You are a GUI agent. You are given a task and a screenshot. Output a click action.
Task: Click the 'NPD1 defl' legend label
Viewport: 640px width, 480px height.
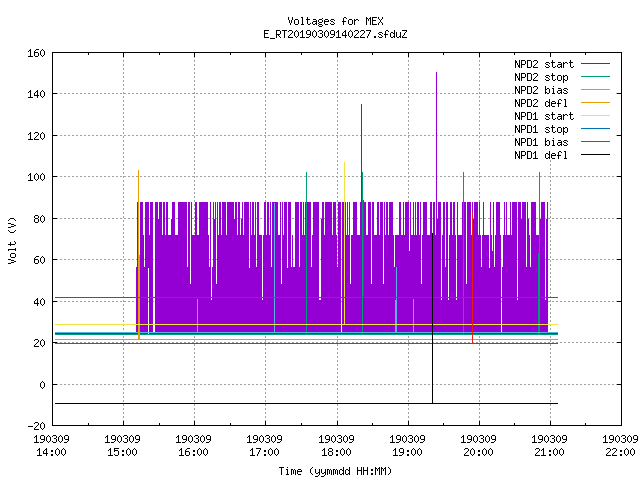click(x=541, y=156)
